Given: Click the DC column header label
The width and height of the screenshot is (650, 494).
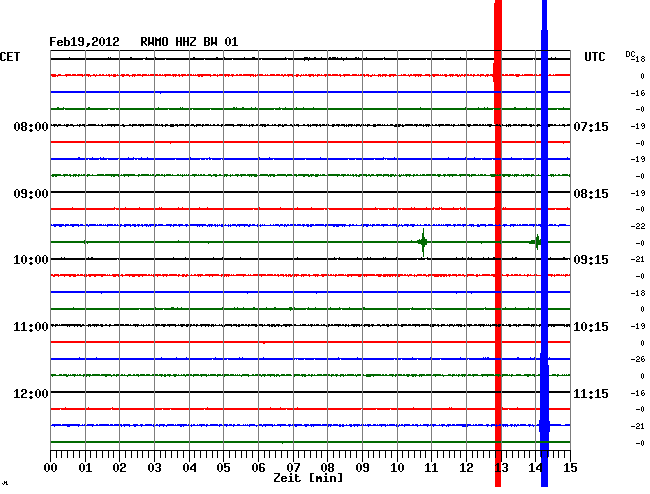Looking at the screenshot, I should [x=630, y=54].
